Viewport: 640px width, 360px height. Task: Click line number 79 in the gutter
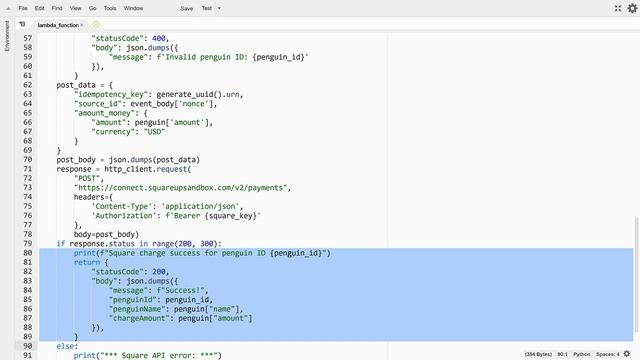(x=27, y=244)
